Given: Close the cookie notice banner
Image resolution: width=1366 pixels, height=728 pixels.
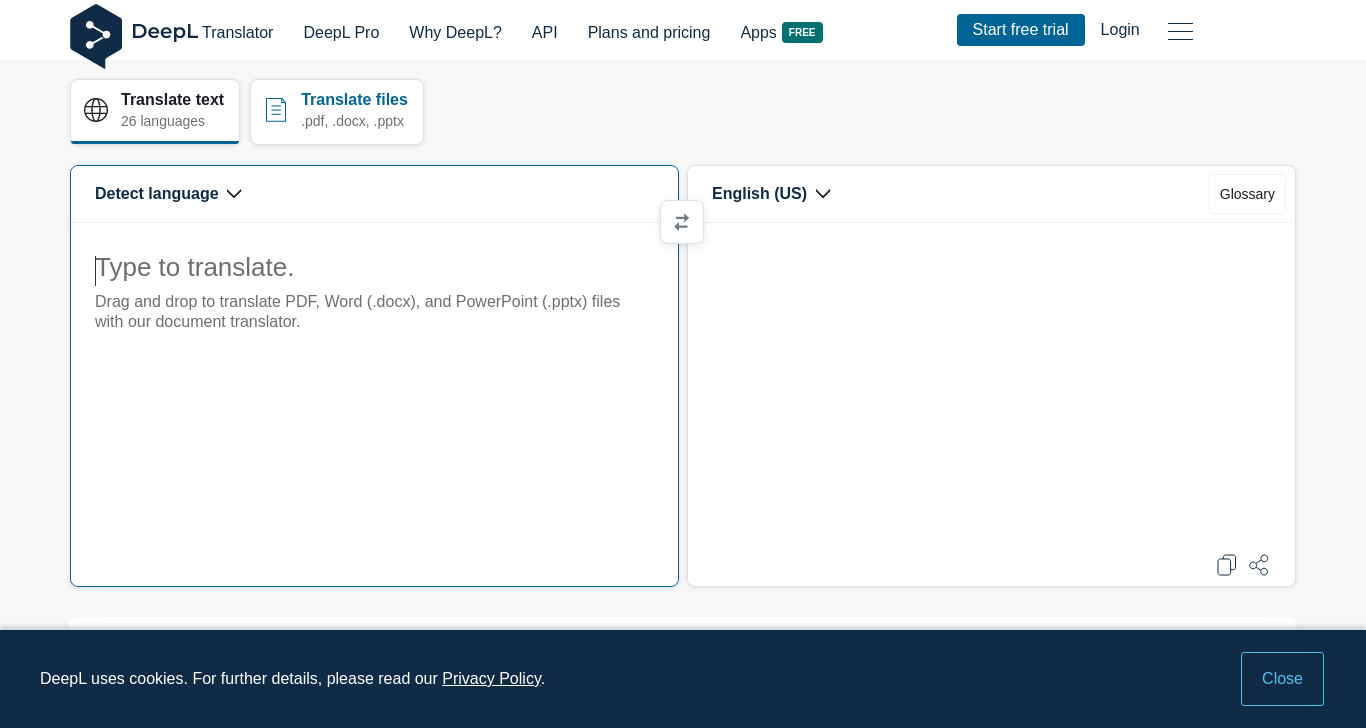Looking at the screenshot, I should [x=1282, y=679].
